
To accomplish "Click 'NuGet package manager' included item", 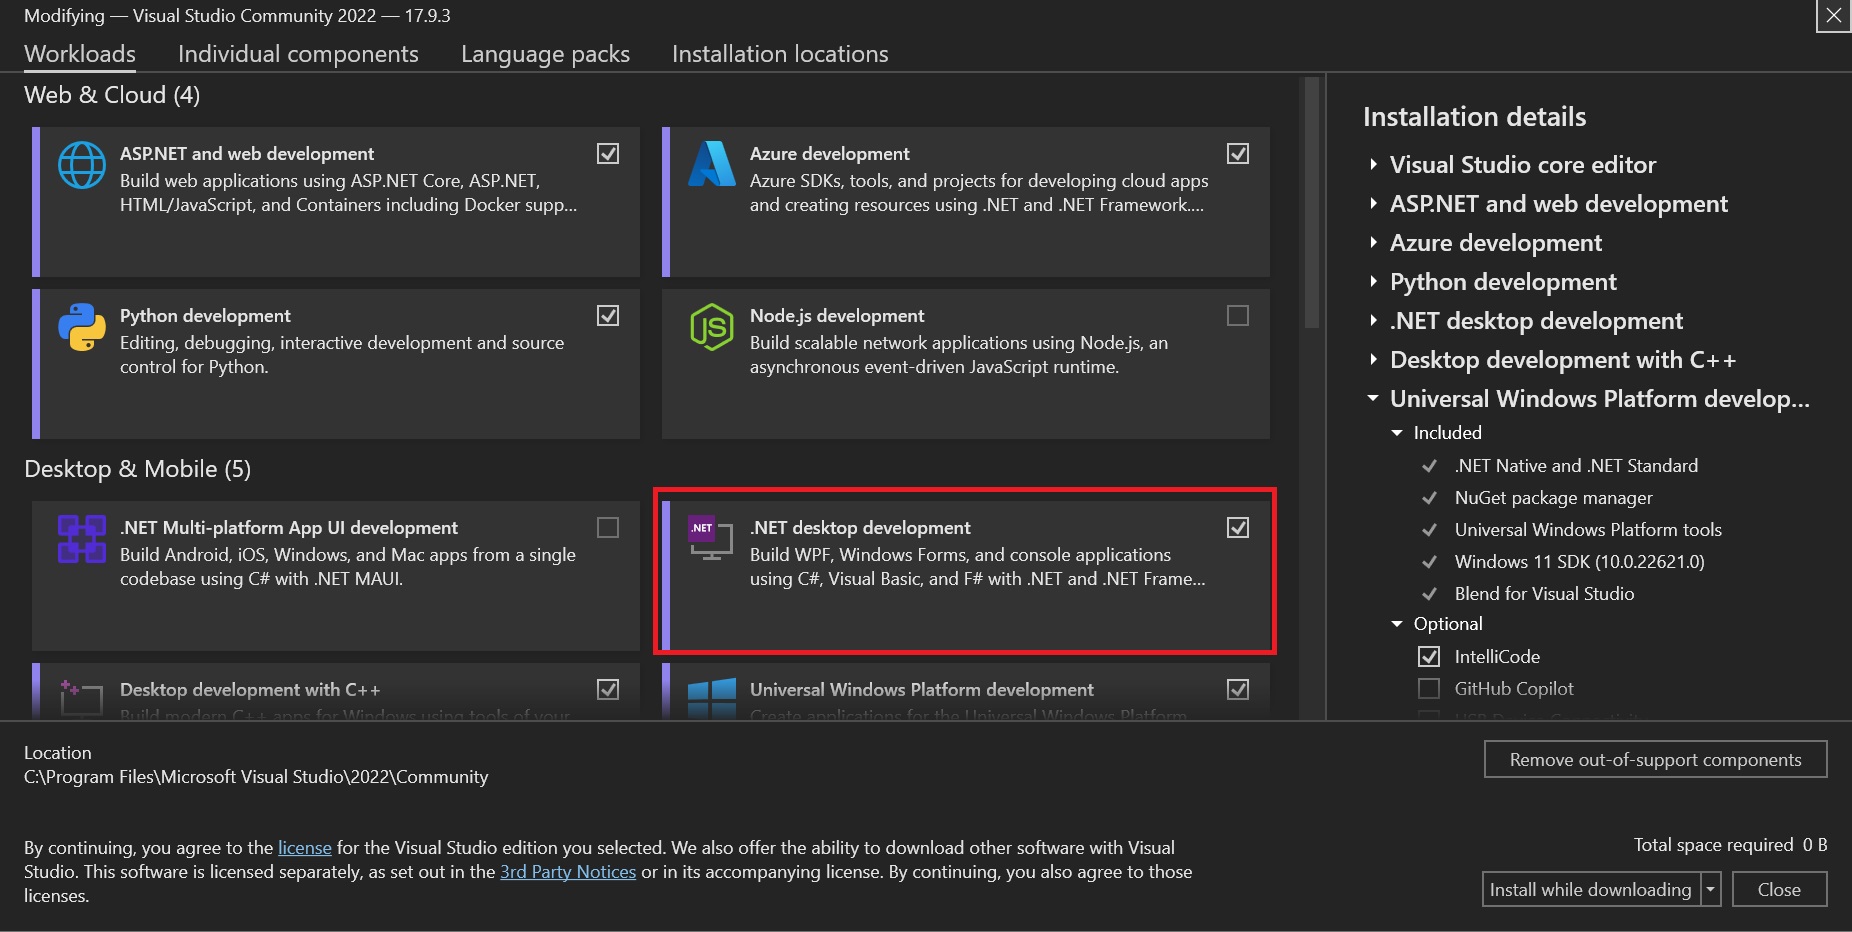I will [x=1553, y=498].
